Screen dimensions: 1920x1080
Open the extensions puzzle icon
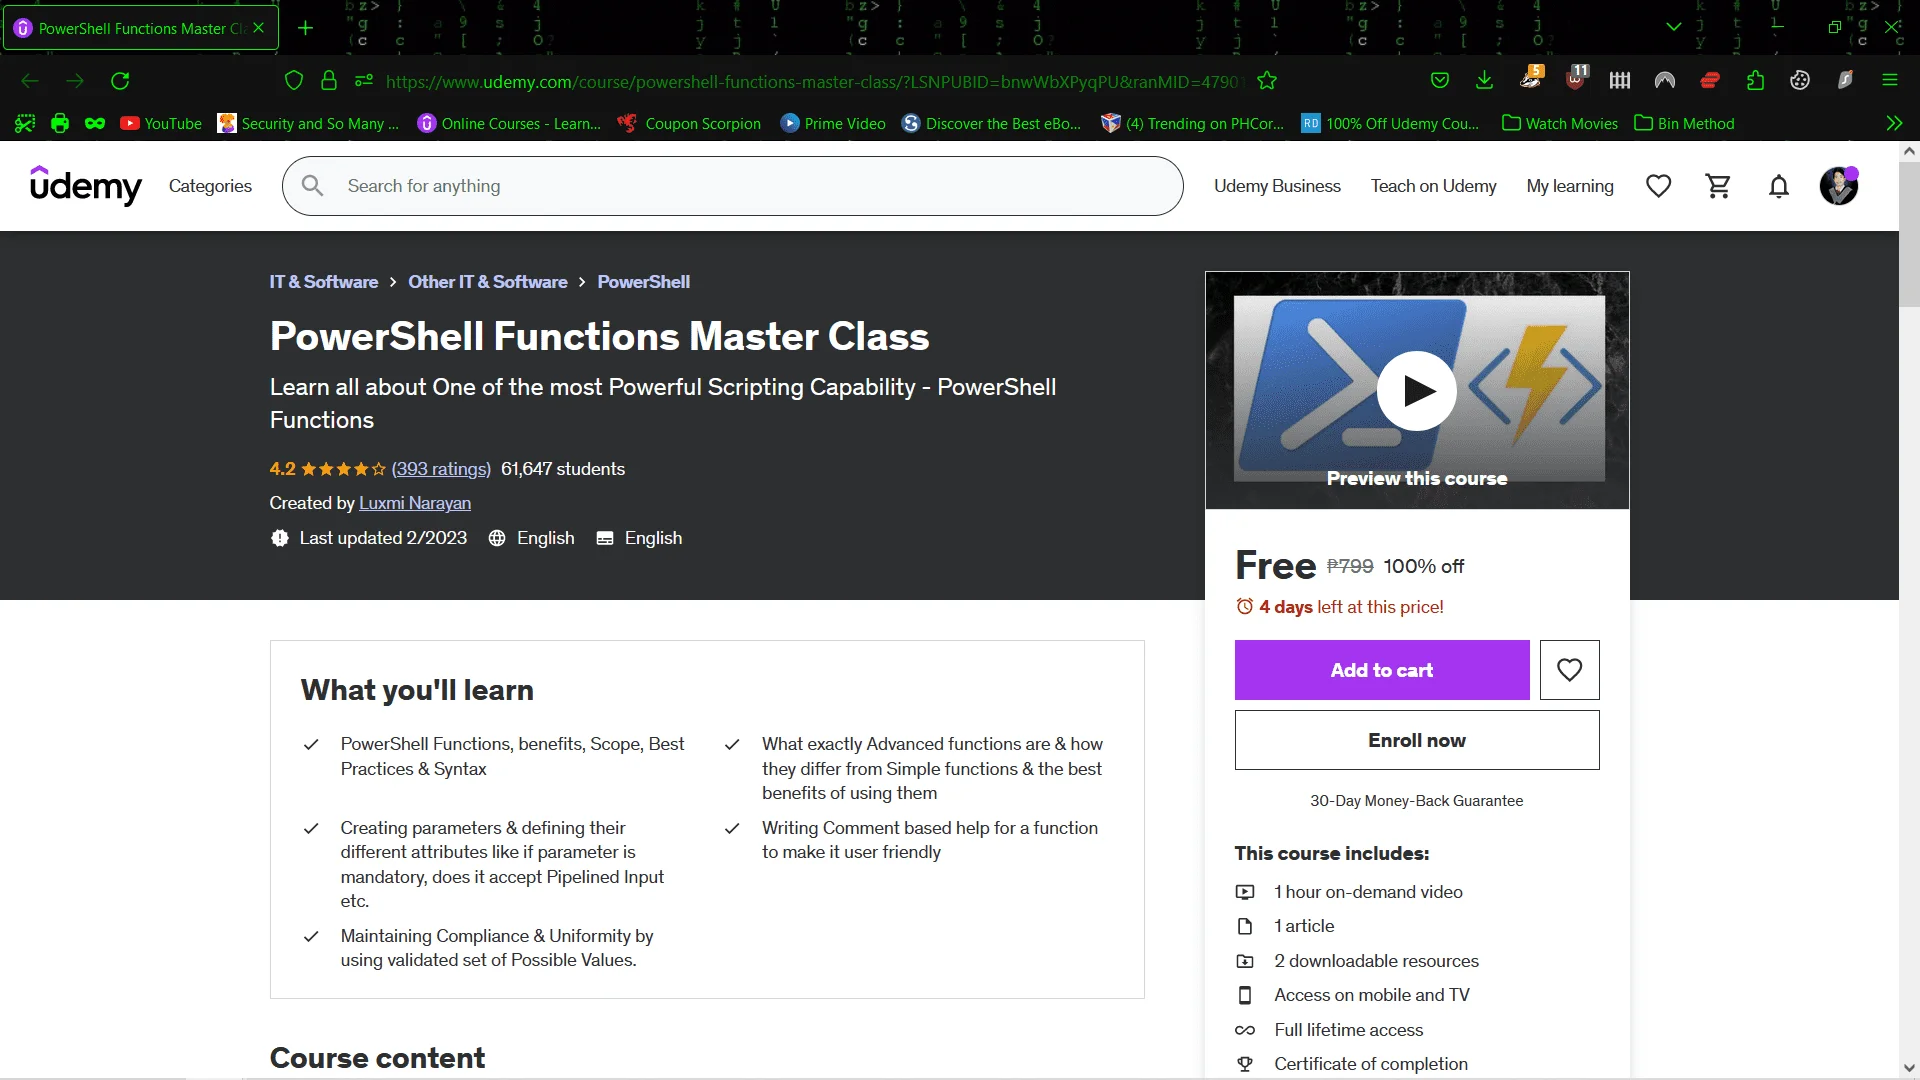(1755, 81)
